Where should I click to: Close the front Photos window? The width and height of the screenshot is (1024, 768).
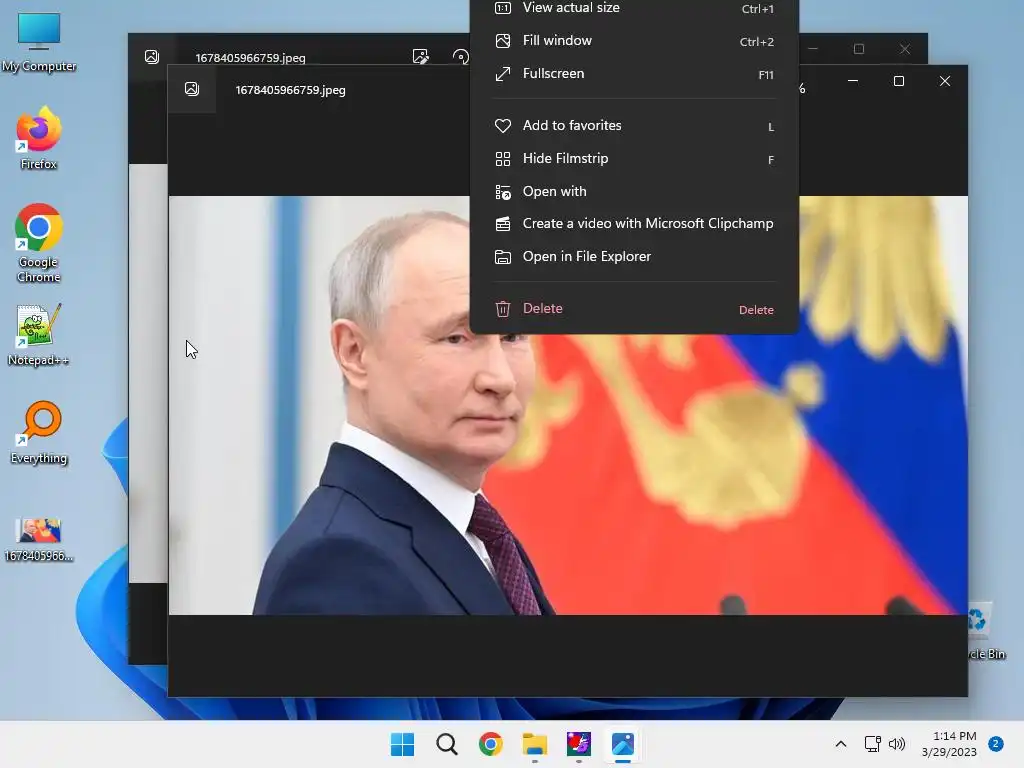click(x=945, y=81)
